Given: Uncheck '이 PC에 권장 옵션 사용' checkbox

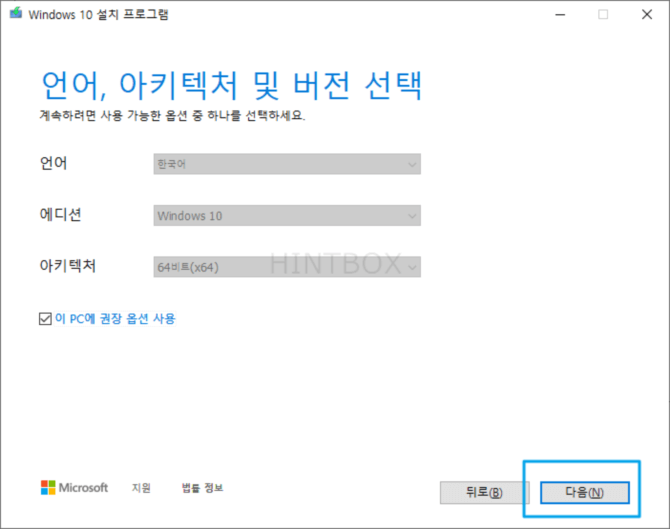Looking at the screenshot, I should 45,319.
